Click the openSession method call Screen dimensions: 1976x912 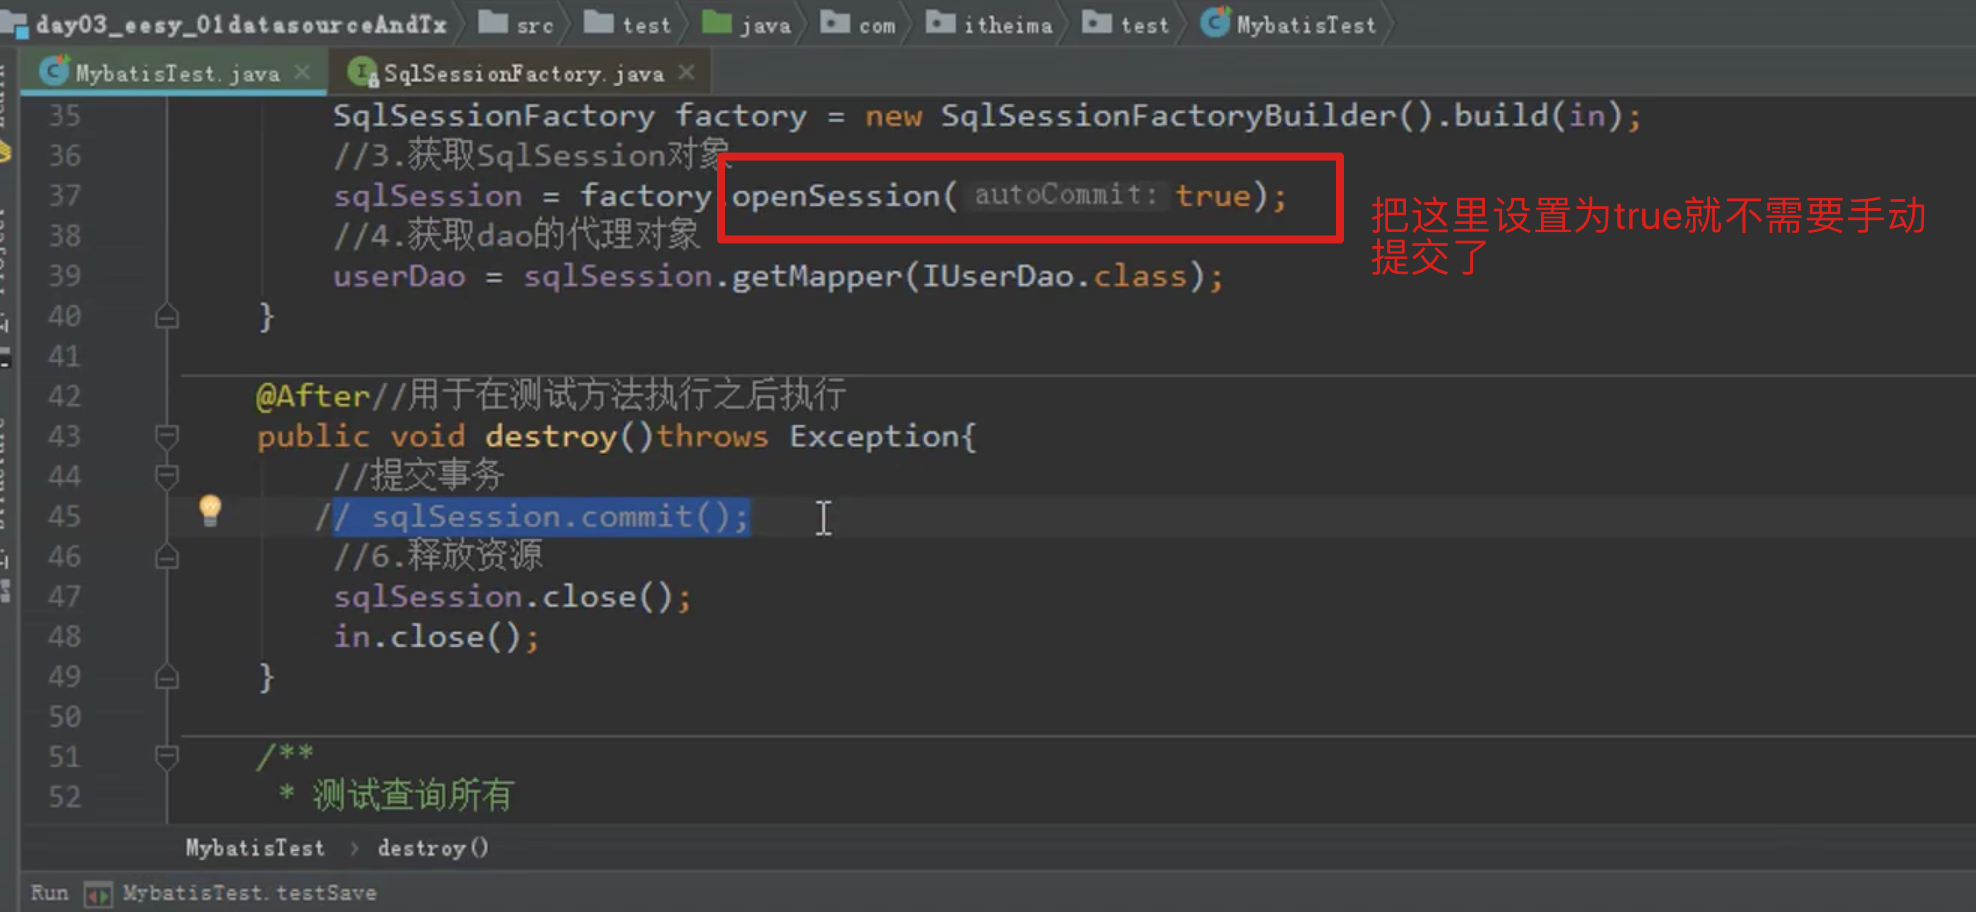836,195
